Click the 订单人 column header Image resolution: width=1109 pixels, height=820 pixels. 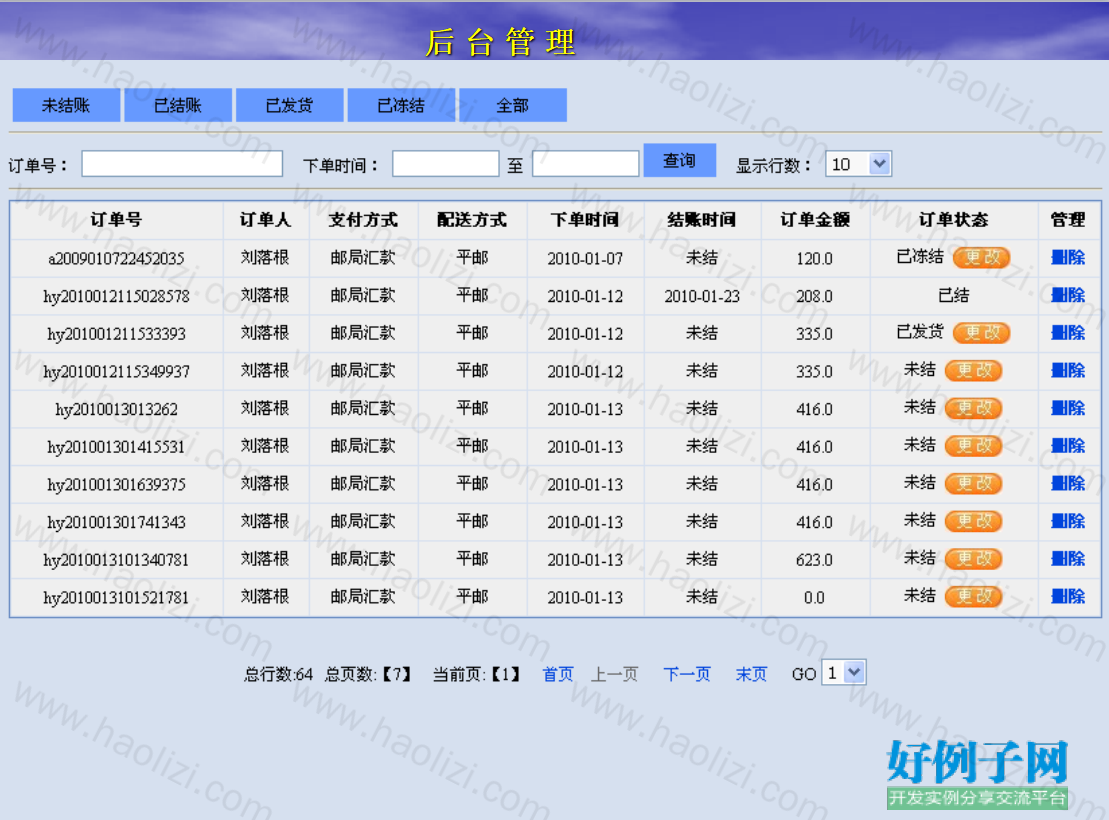pyautogui.click(x=265, y=220)
